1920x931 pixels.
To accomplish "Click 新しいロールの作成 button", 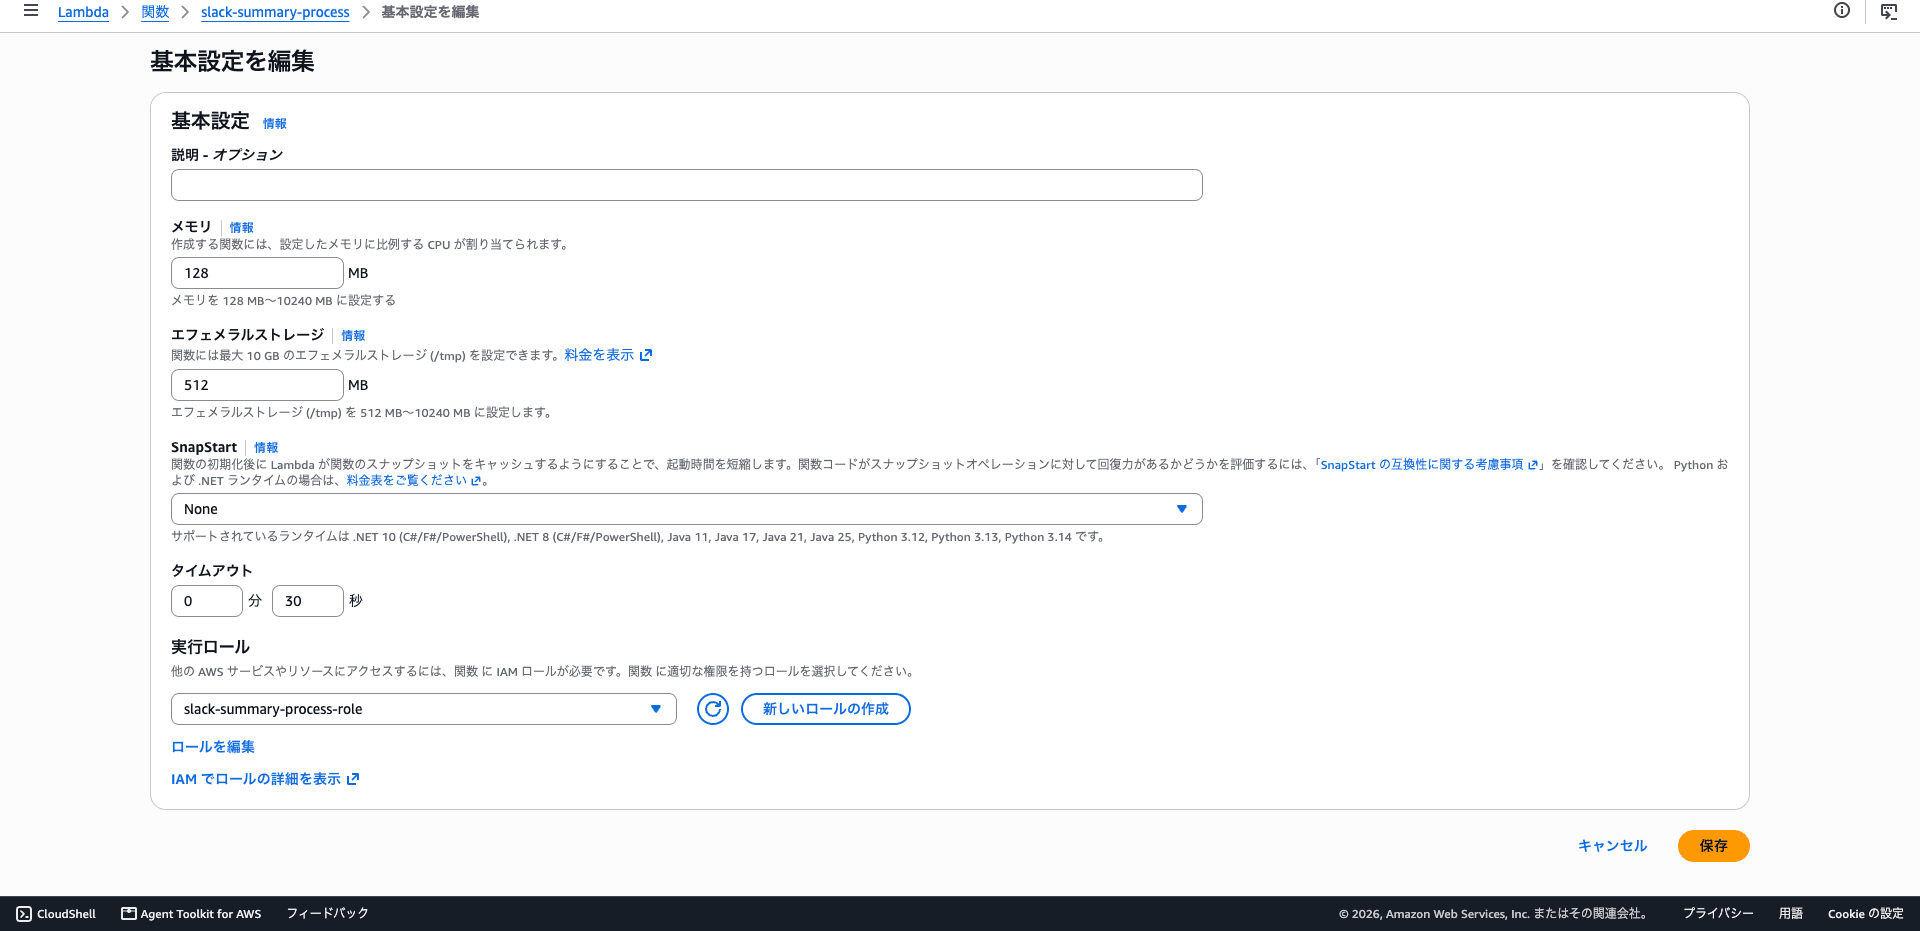I will click(826, 709).
